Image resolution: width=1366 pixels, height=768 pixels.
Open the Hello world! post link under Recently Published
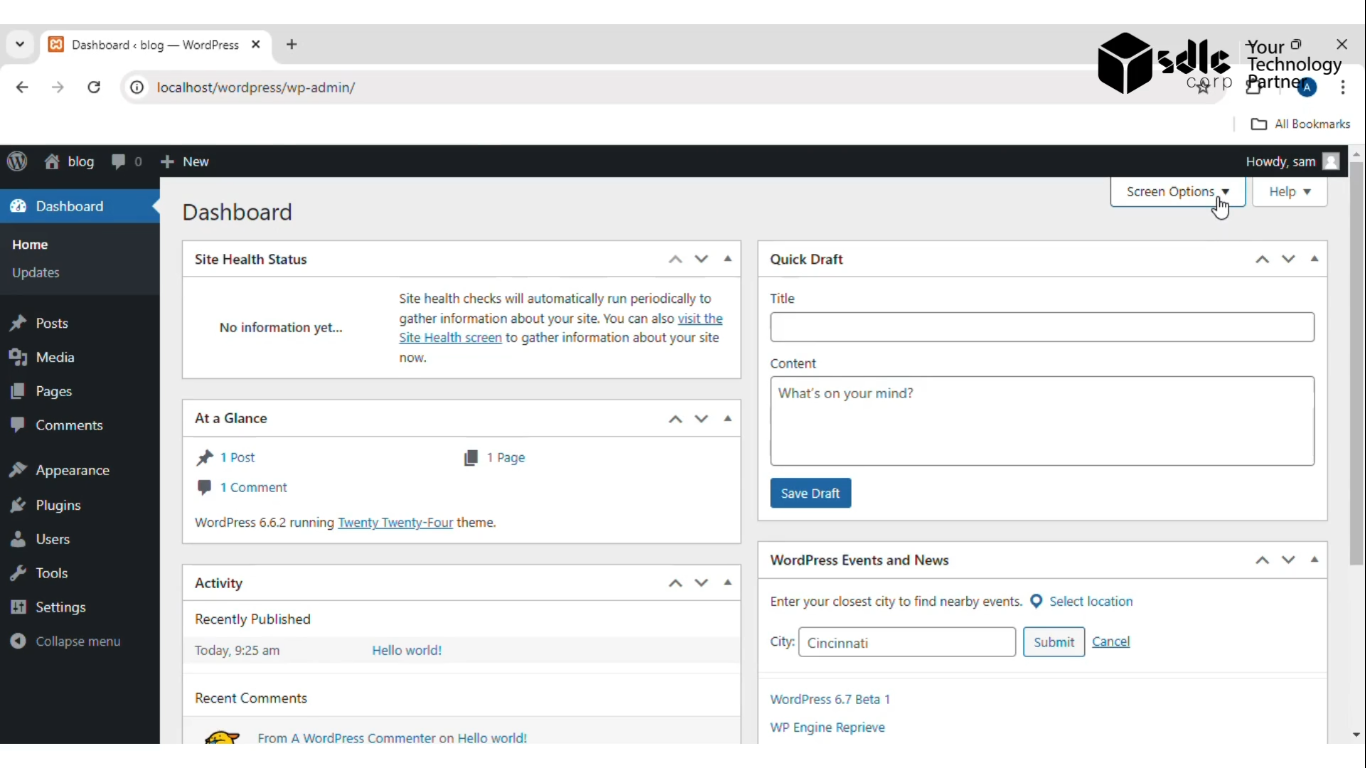point(407,650)
